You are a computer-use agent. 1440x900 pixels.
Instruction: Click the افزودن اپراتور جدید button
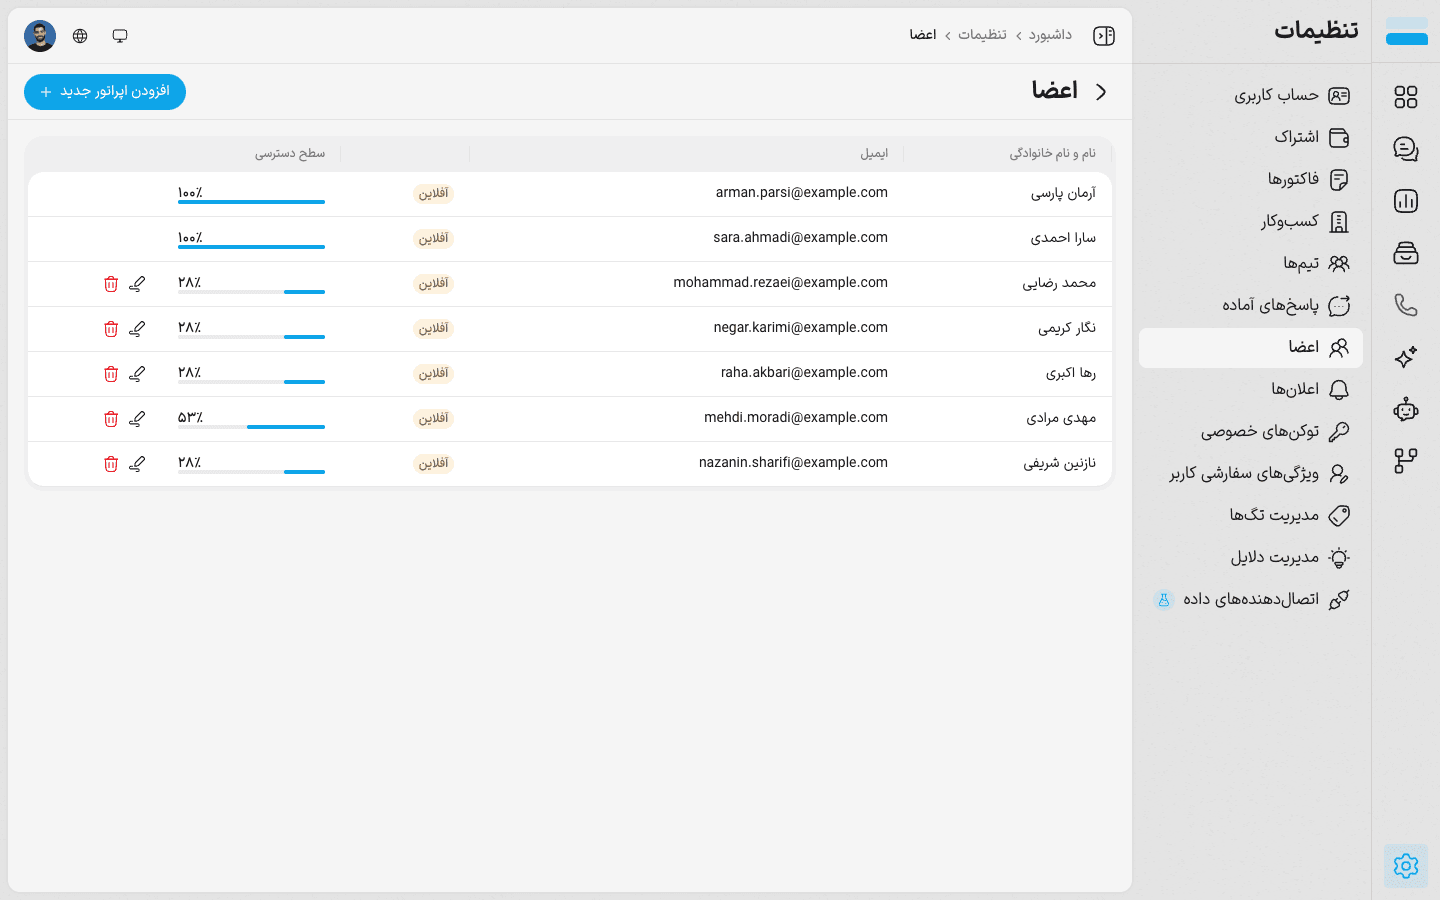[x=105, y=92]
